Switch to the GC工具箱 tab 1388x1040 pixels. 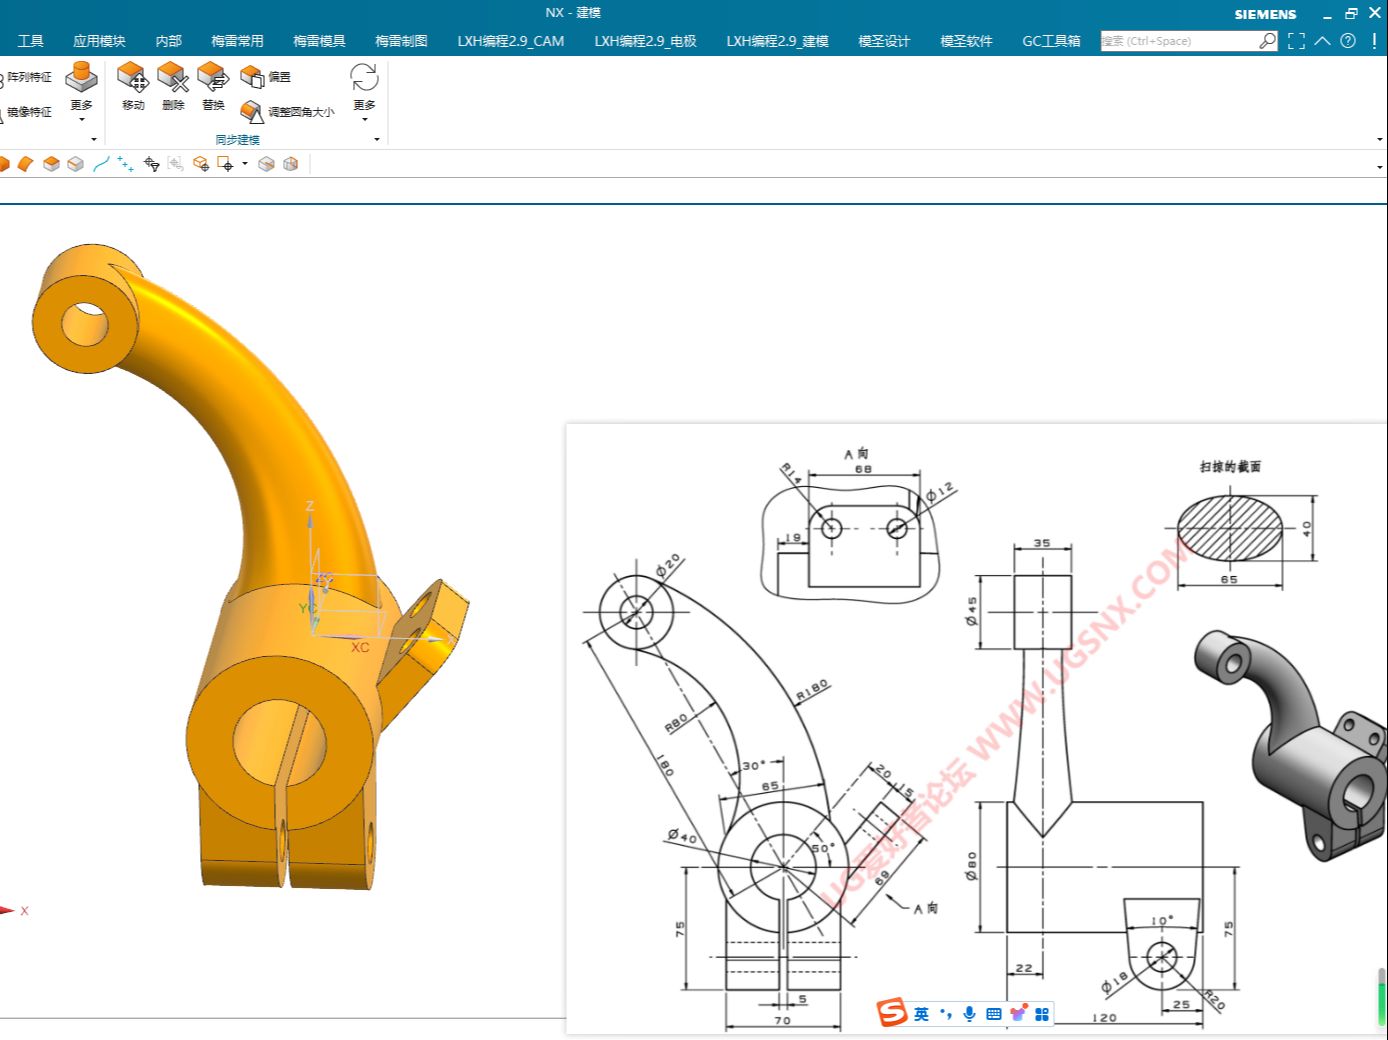[1051, 41]
